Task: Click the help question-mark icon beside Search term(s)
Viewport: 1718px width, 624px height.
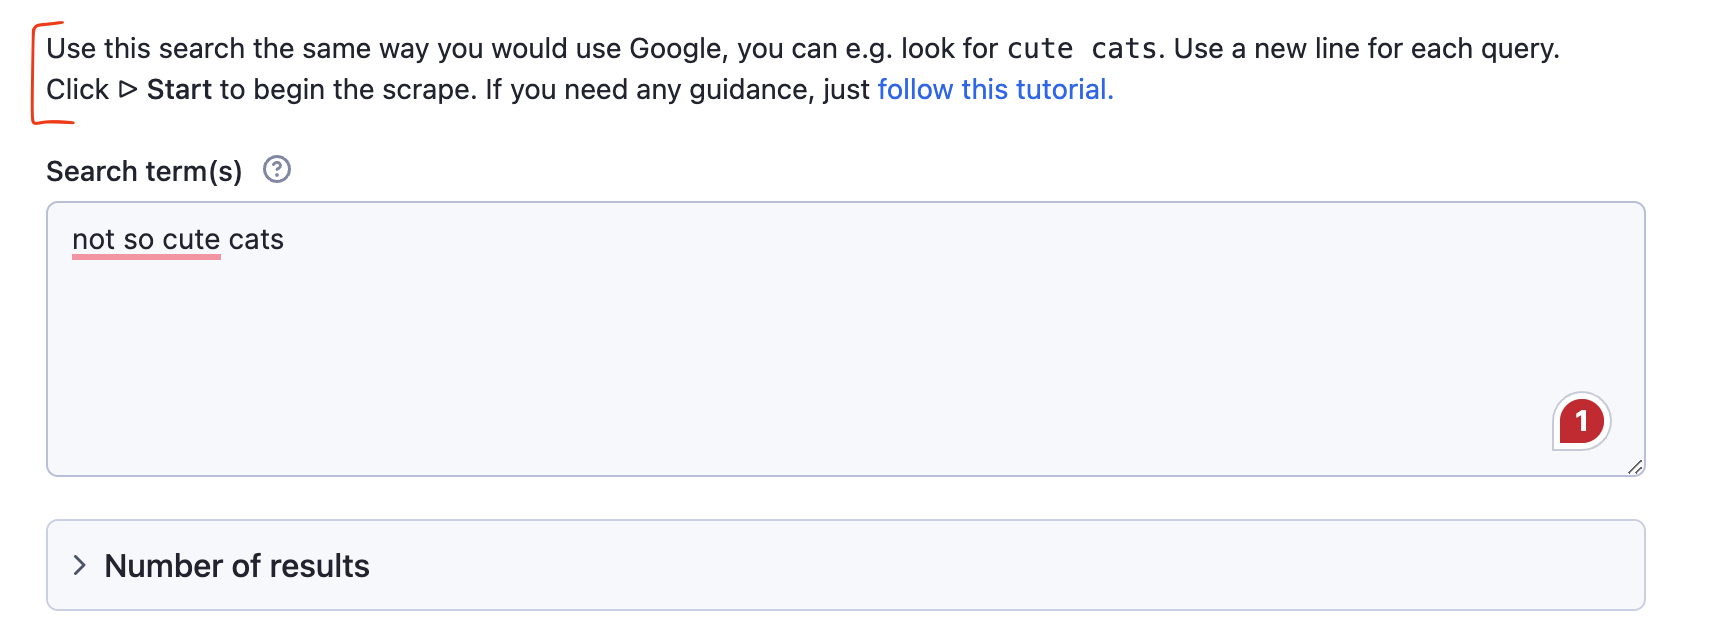Action: (x=277, y=170)
